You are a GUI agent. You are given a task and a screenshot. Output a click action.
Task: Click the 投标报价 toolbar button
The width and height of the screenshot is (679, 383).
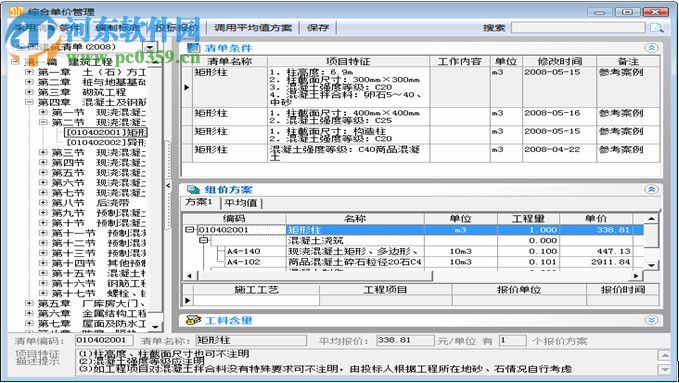tap(177, 28)
